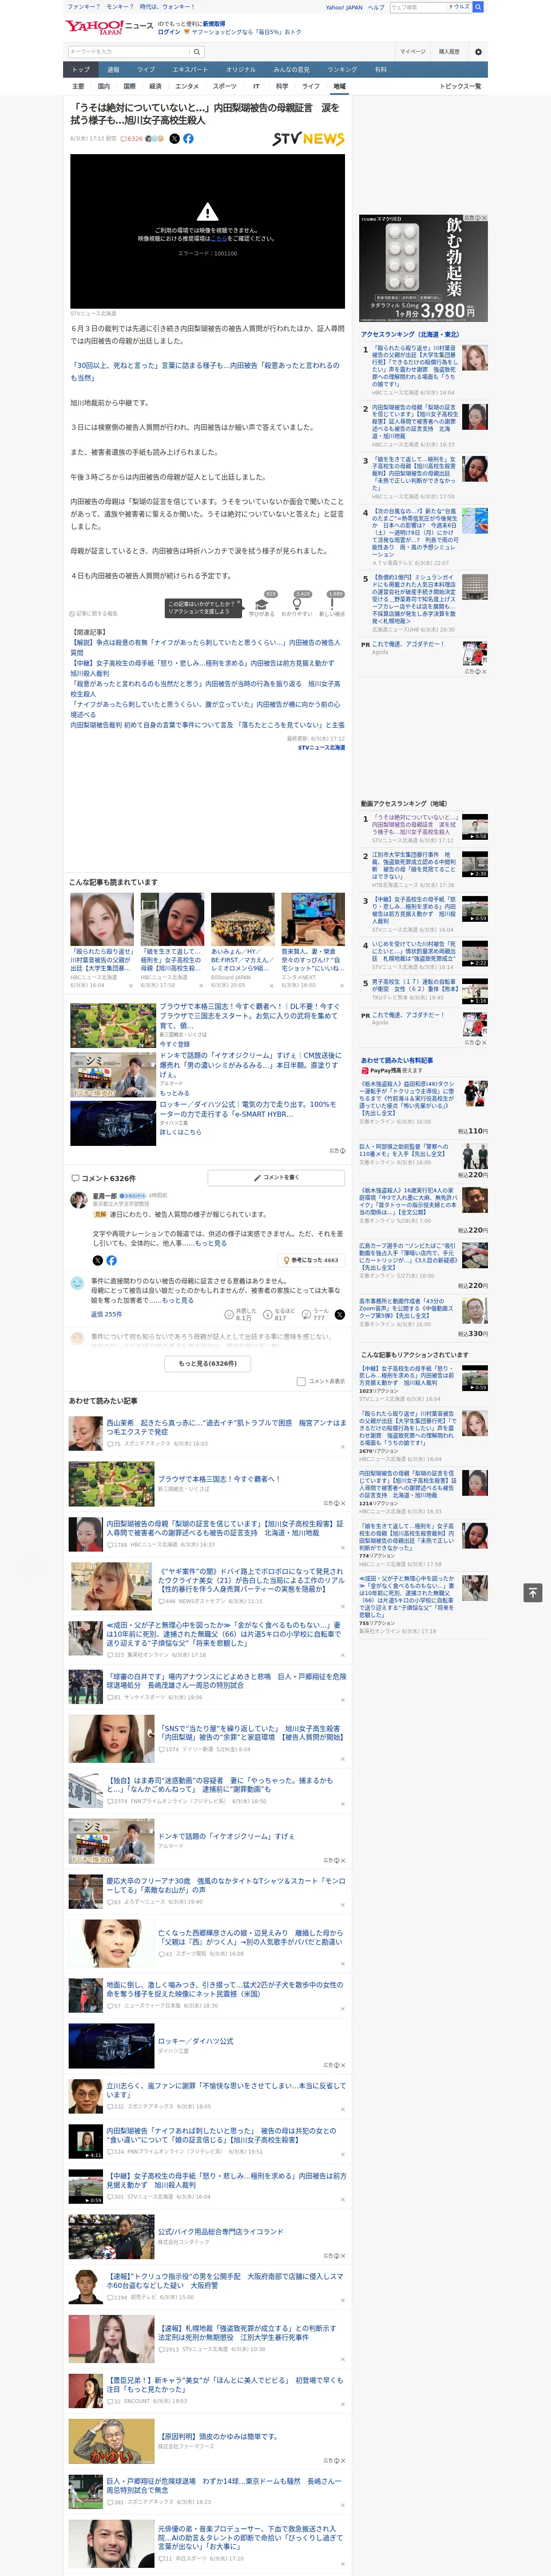Open settings via the gear icon
This screenshot has height=2576, width=551.
478,52
